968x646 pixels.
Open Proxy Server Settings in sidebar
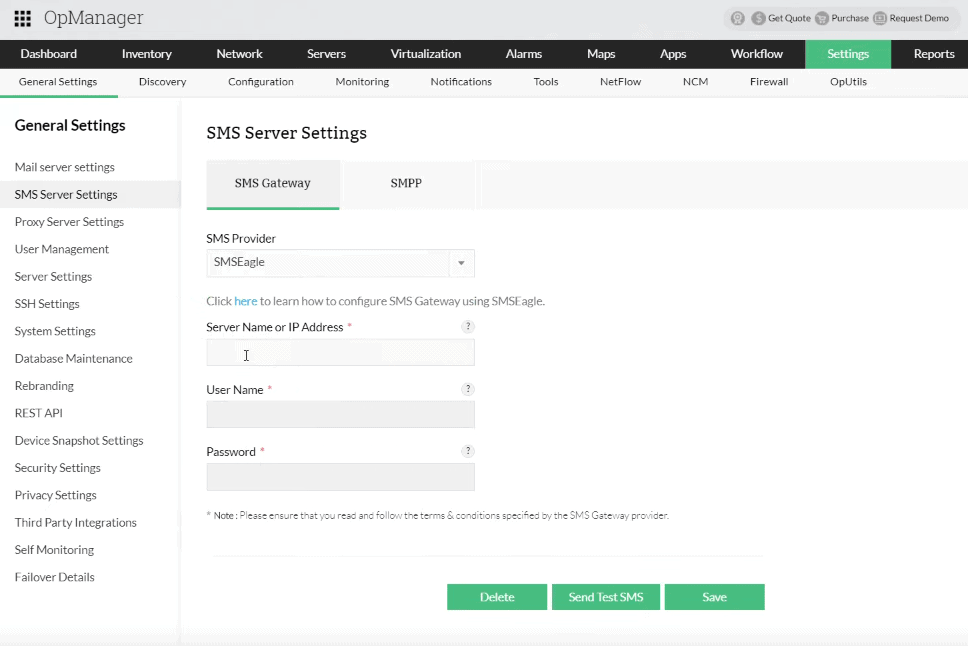click(69, 222)
